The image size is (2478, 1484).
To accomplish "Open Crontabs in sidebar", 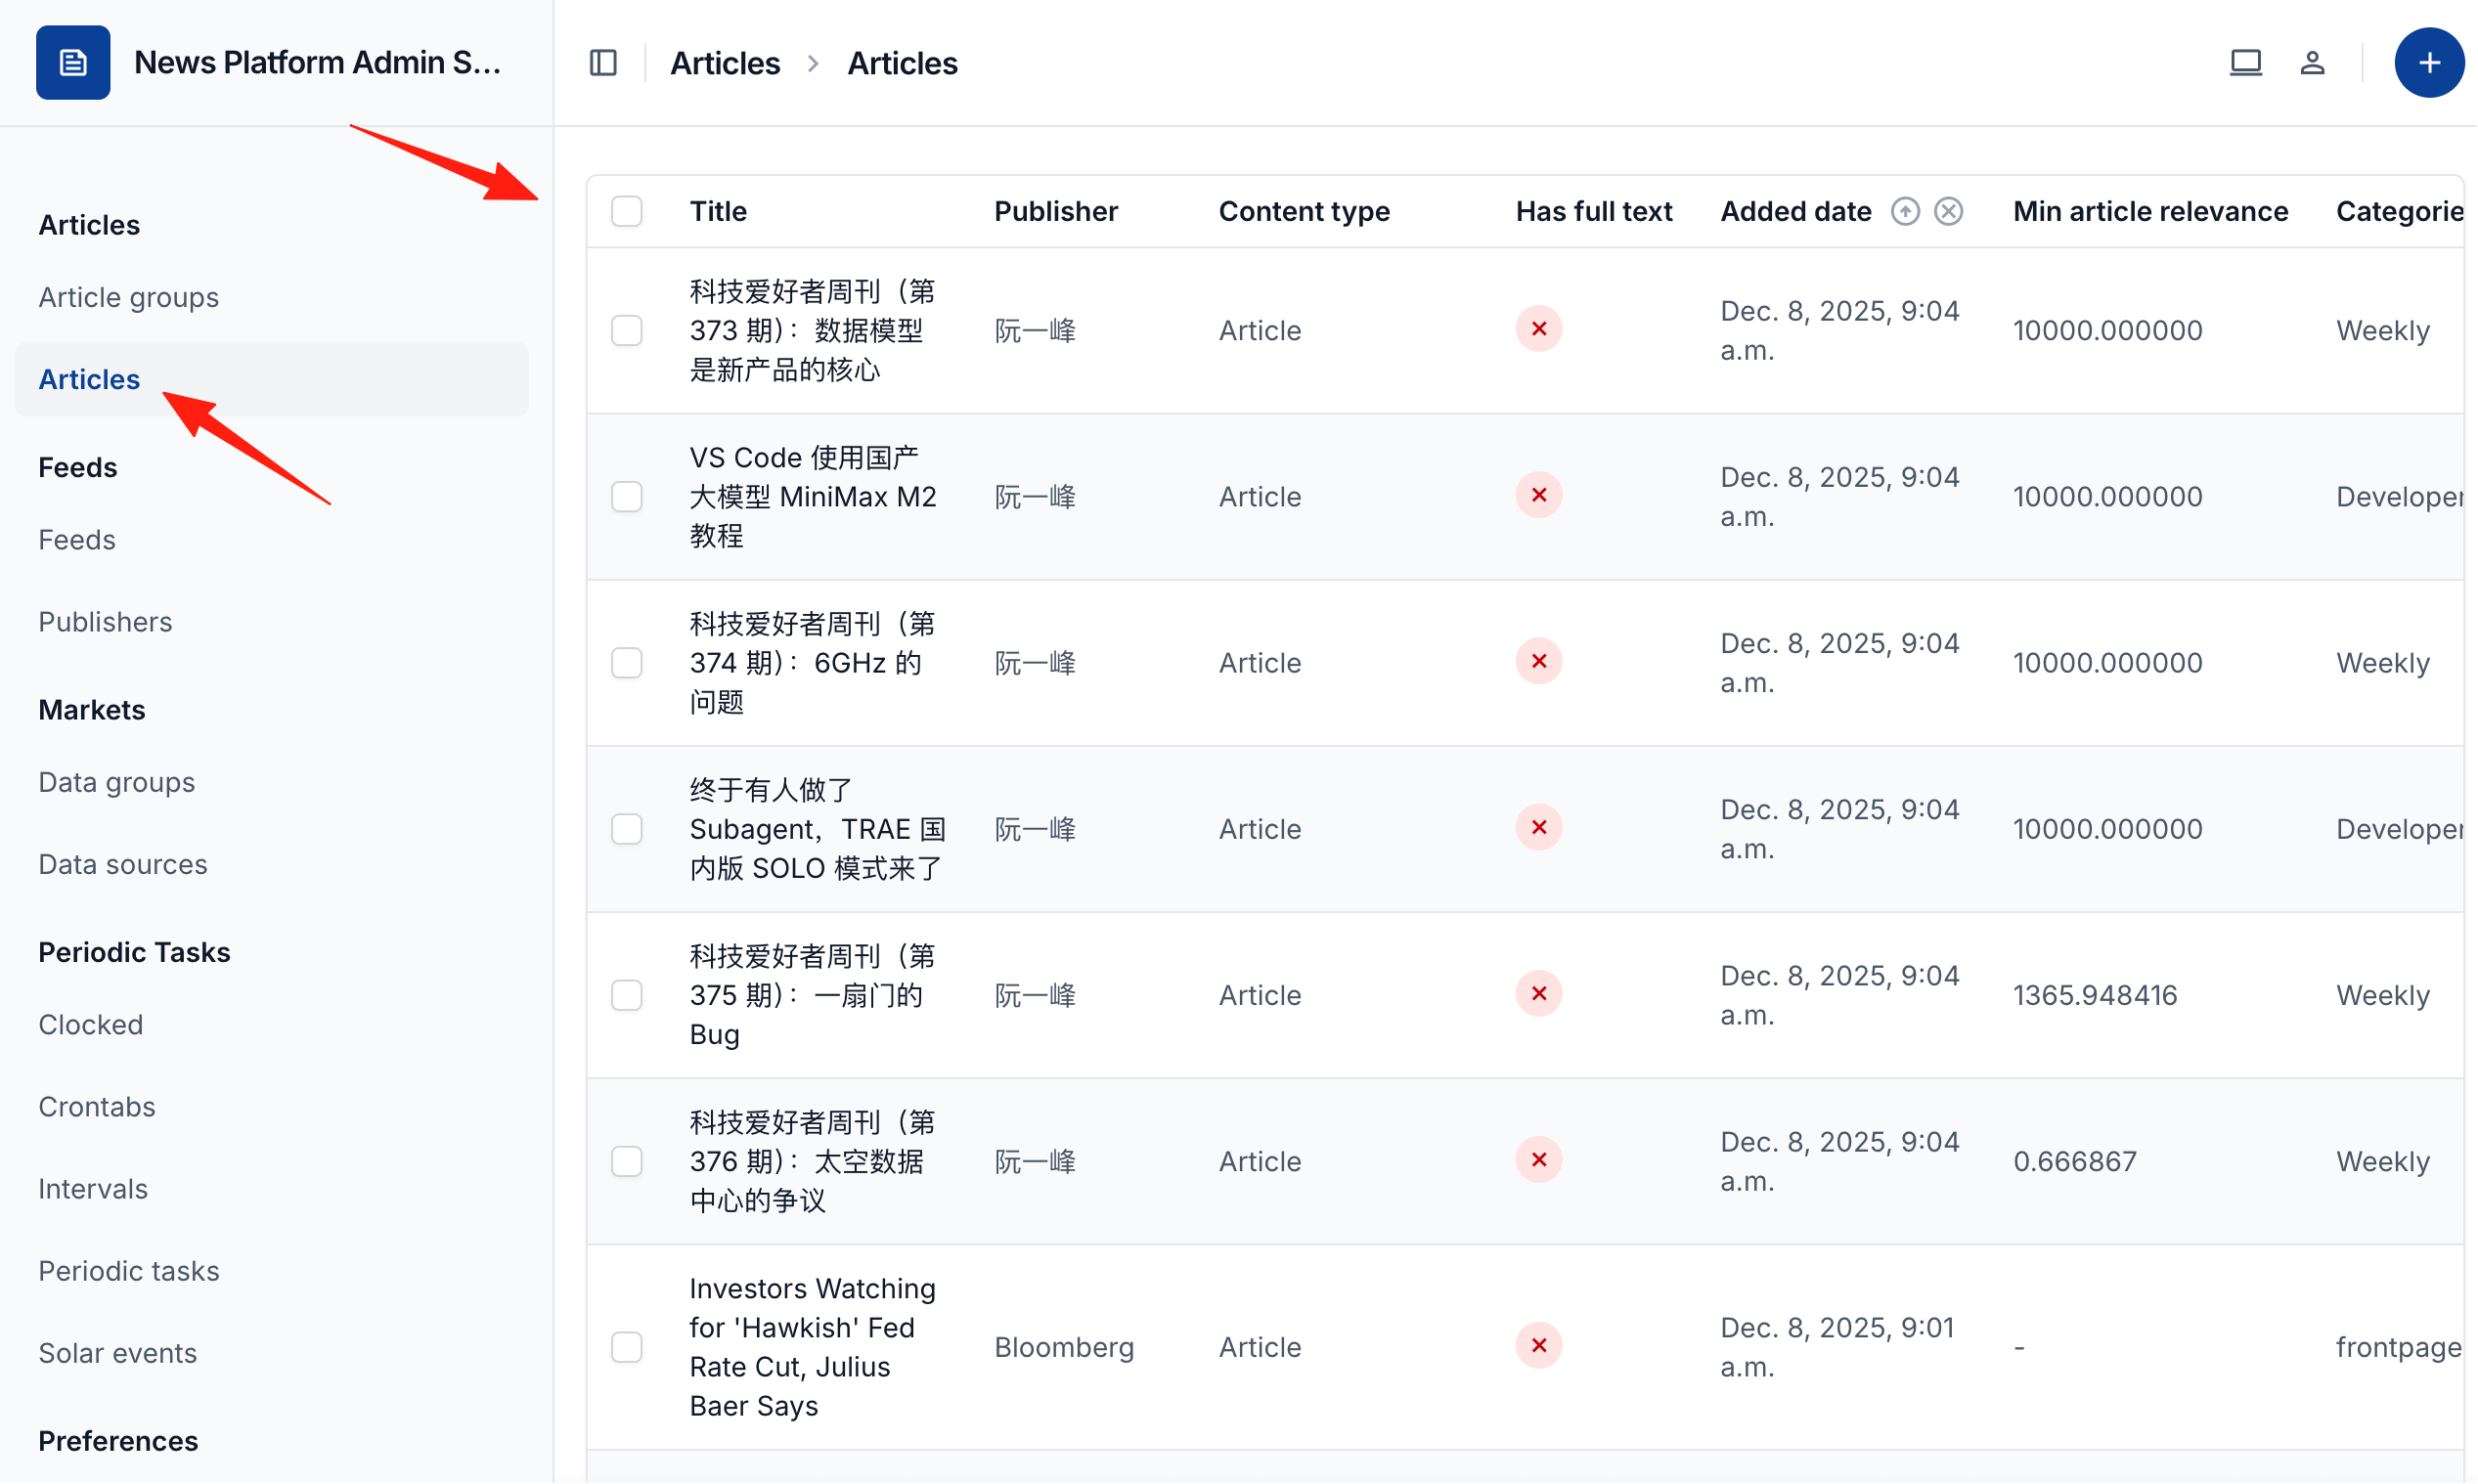I will (x=97, y=1105).
